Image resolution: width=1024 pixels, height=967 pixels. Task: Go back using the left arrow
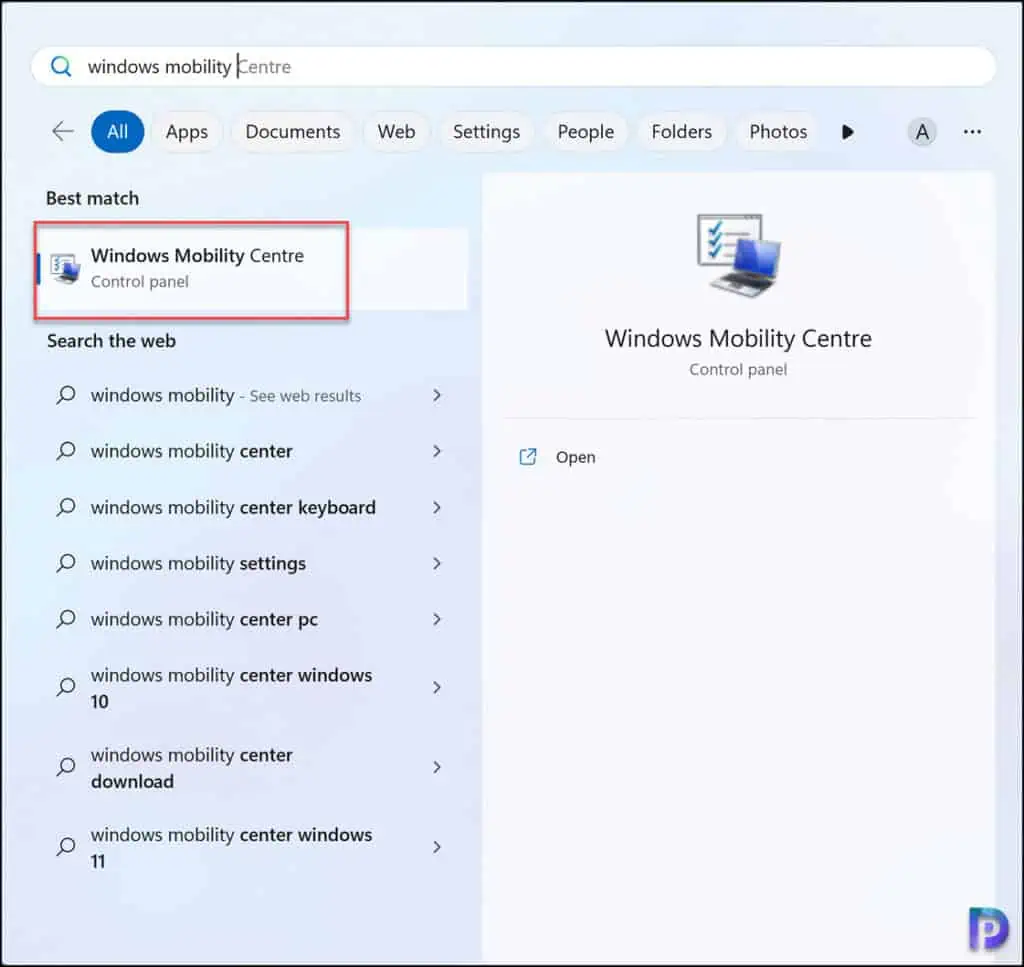pos(63,131)
